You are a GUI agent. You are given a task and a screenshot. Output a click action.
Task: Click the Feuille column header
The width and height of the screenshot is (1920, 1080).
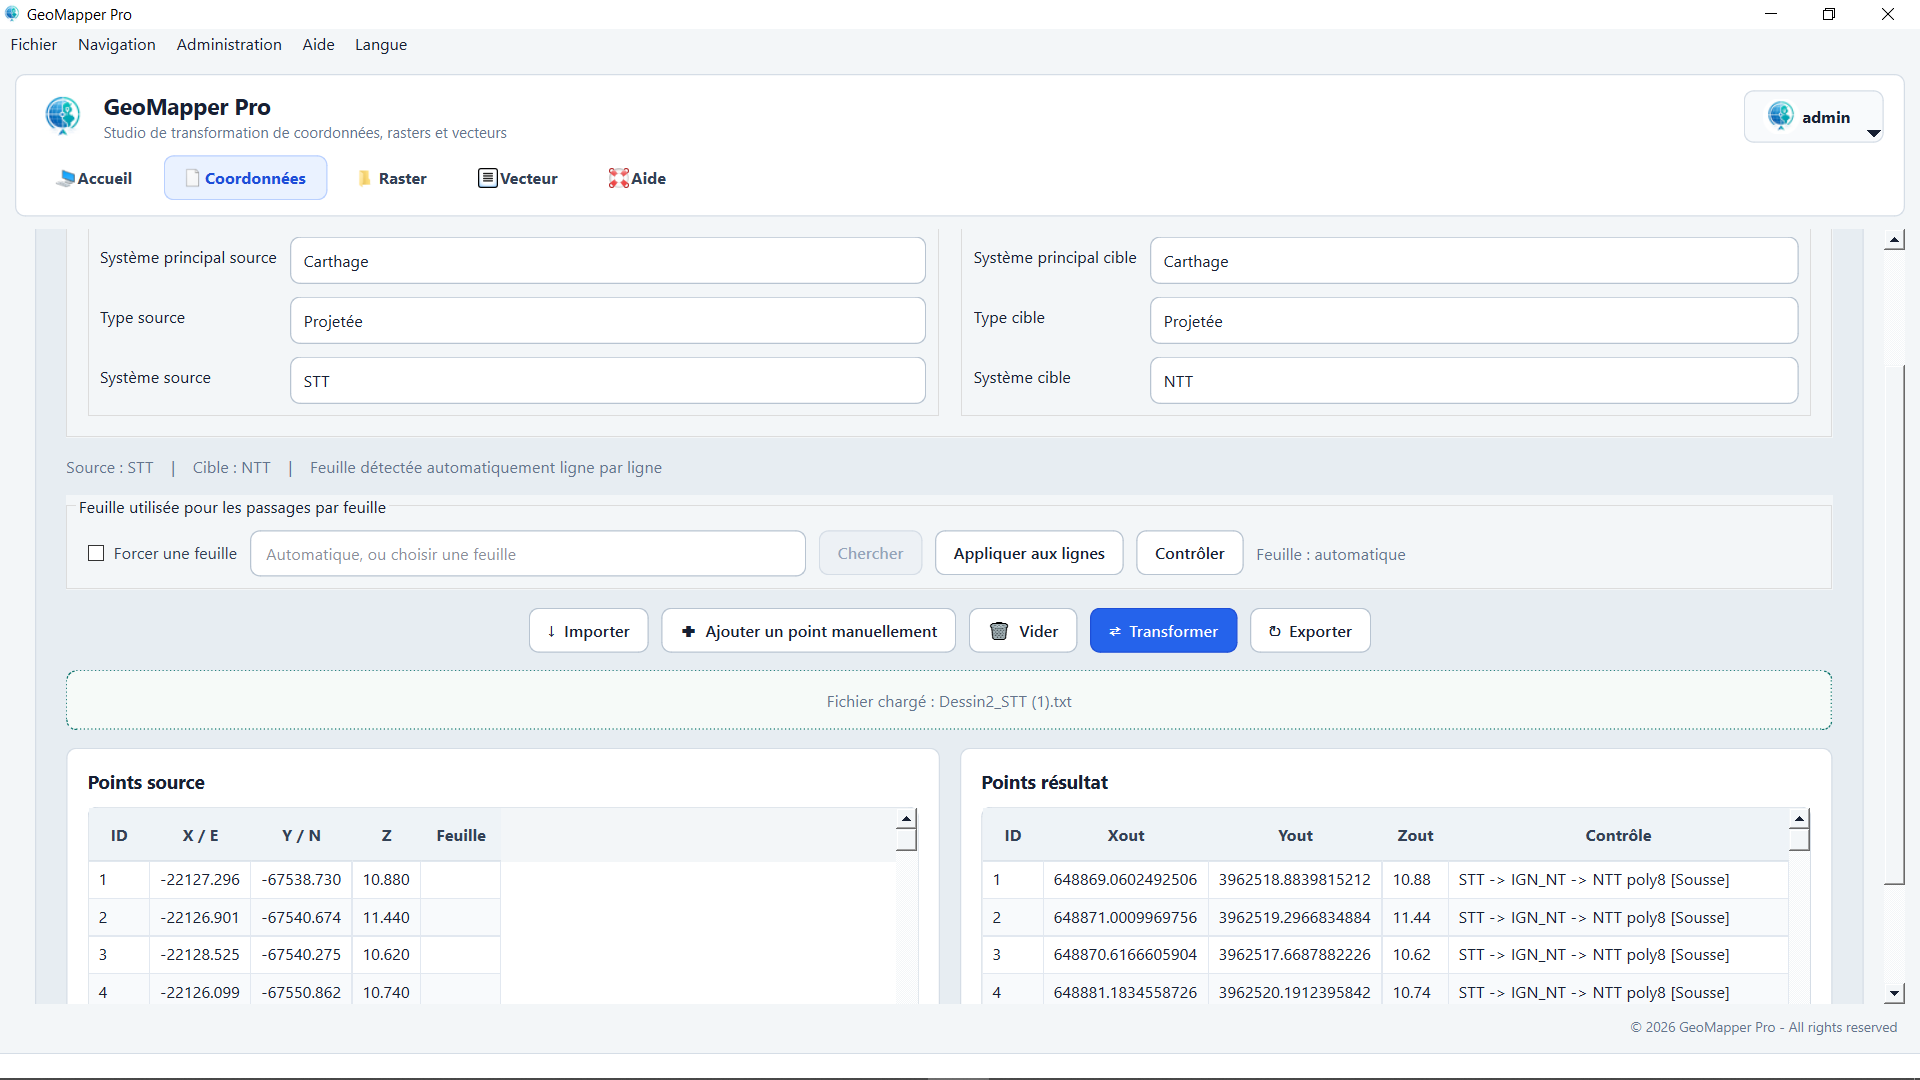point(460,835)
